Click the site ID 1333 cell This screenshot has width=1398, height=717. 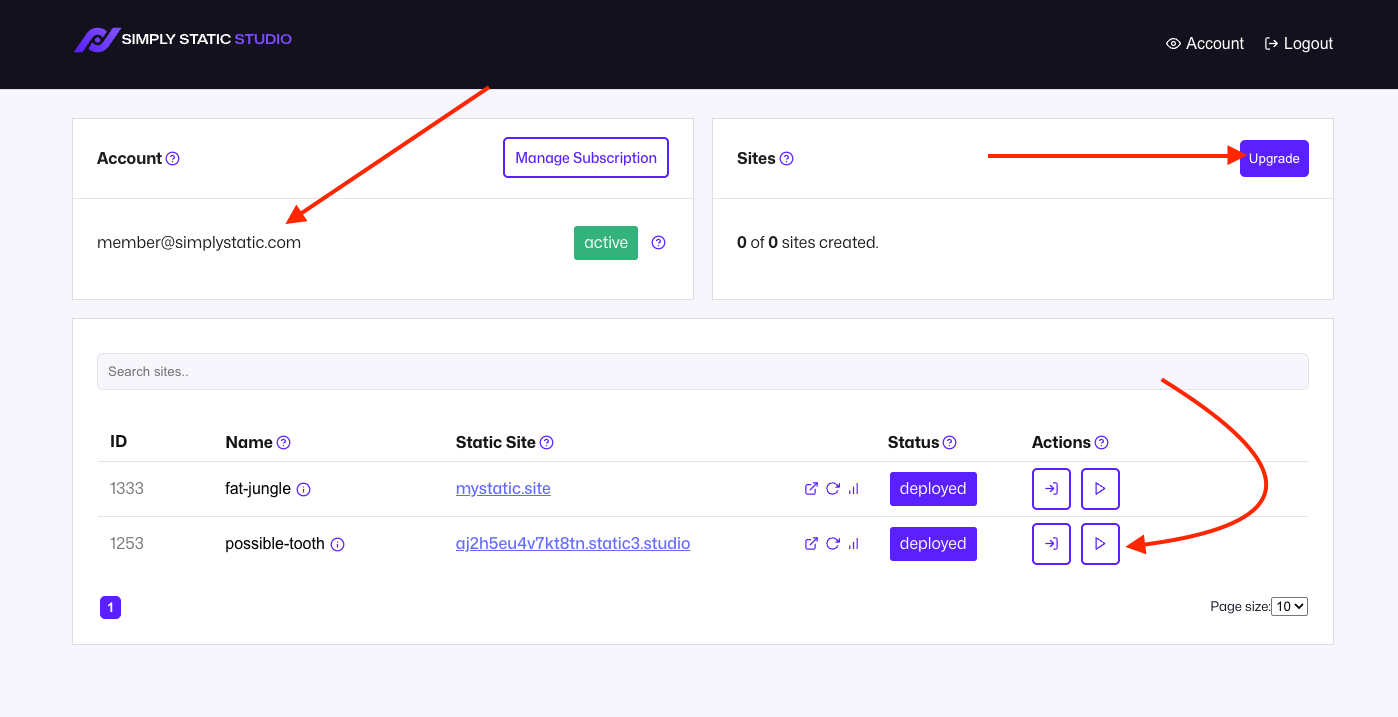tap(127, 489)
